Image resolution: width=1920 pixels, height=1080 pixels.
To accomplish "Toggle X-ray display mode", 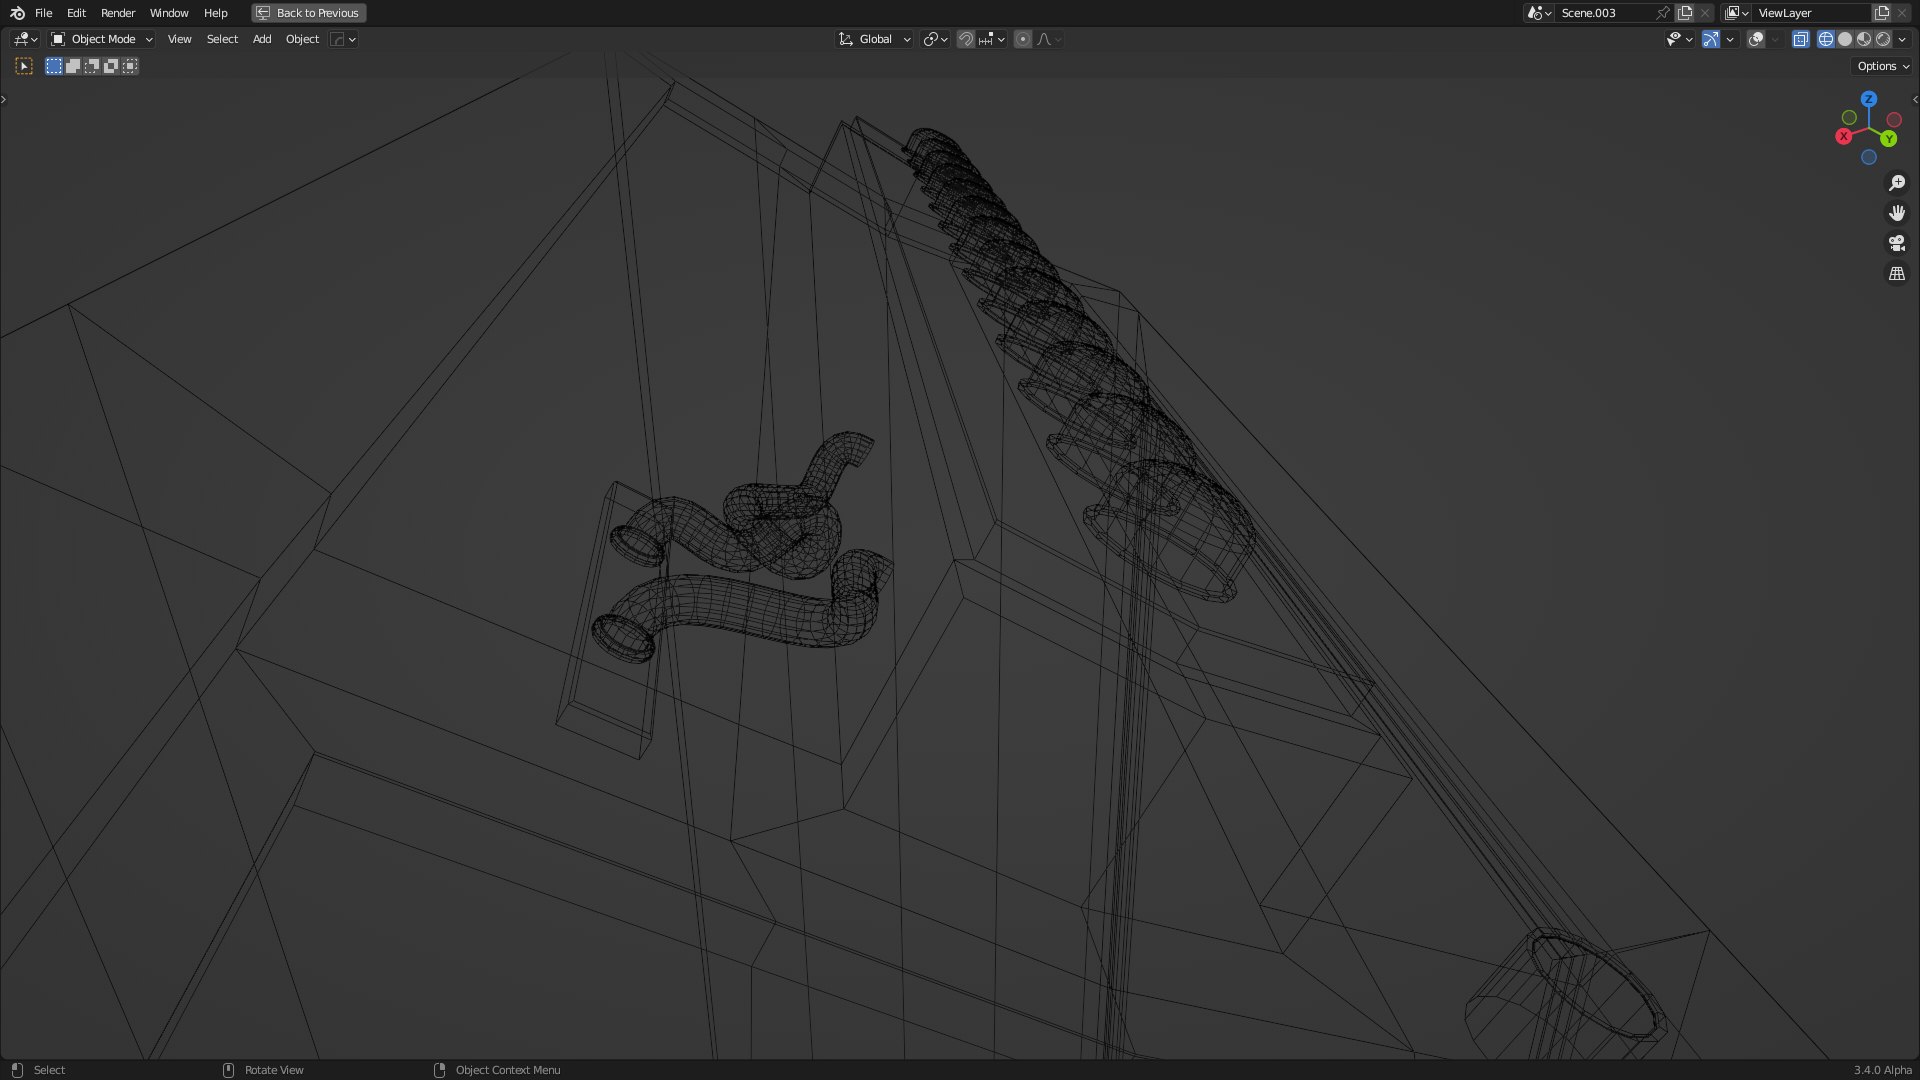I will (1801, 39).
